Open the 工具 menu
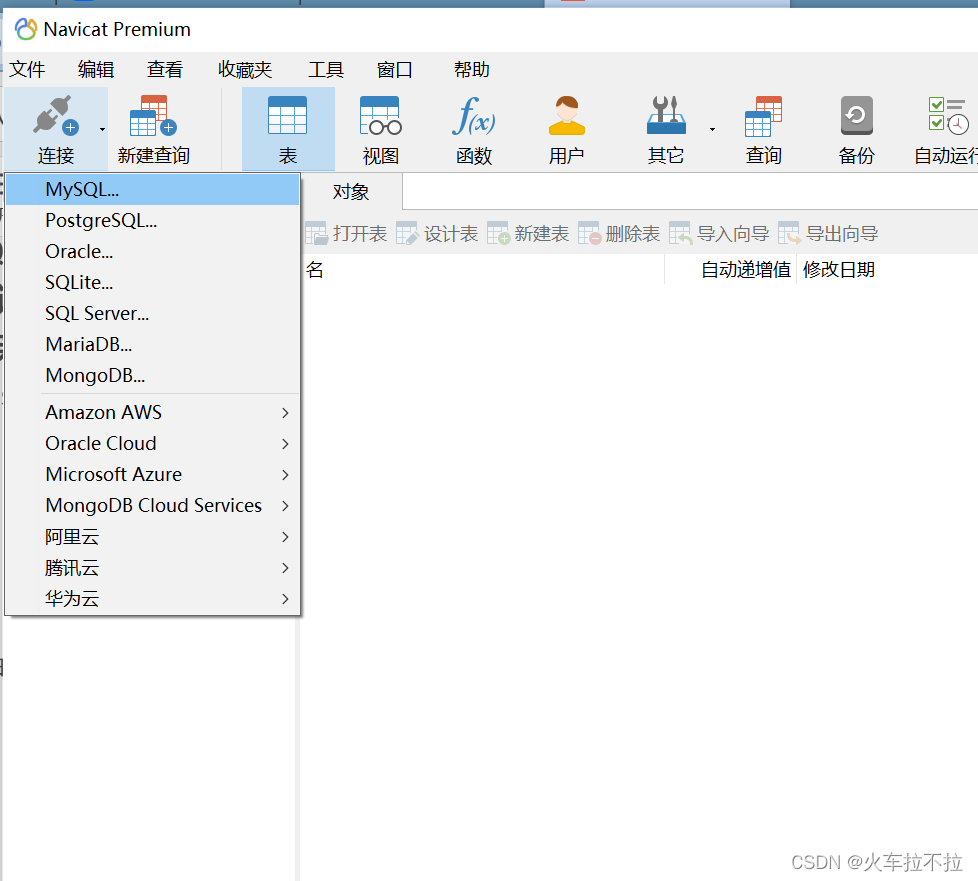Screen dimensions: 978x881 (326, 69)
